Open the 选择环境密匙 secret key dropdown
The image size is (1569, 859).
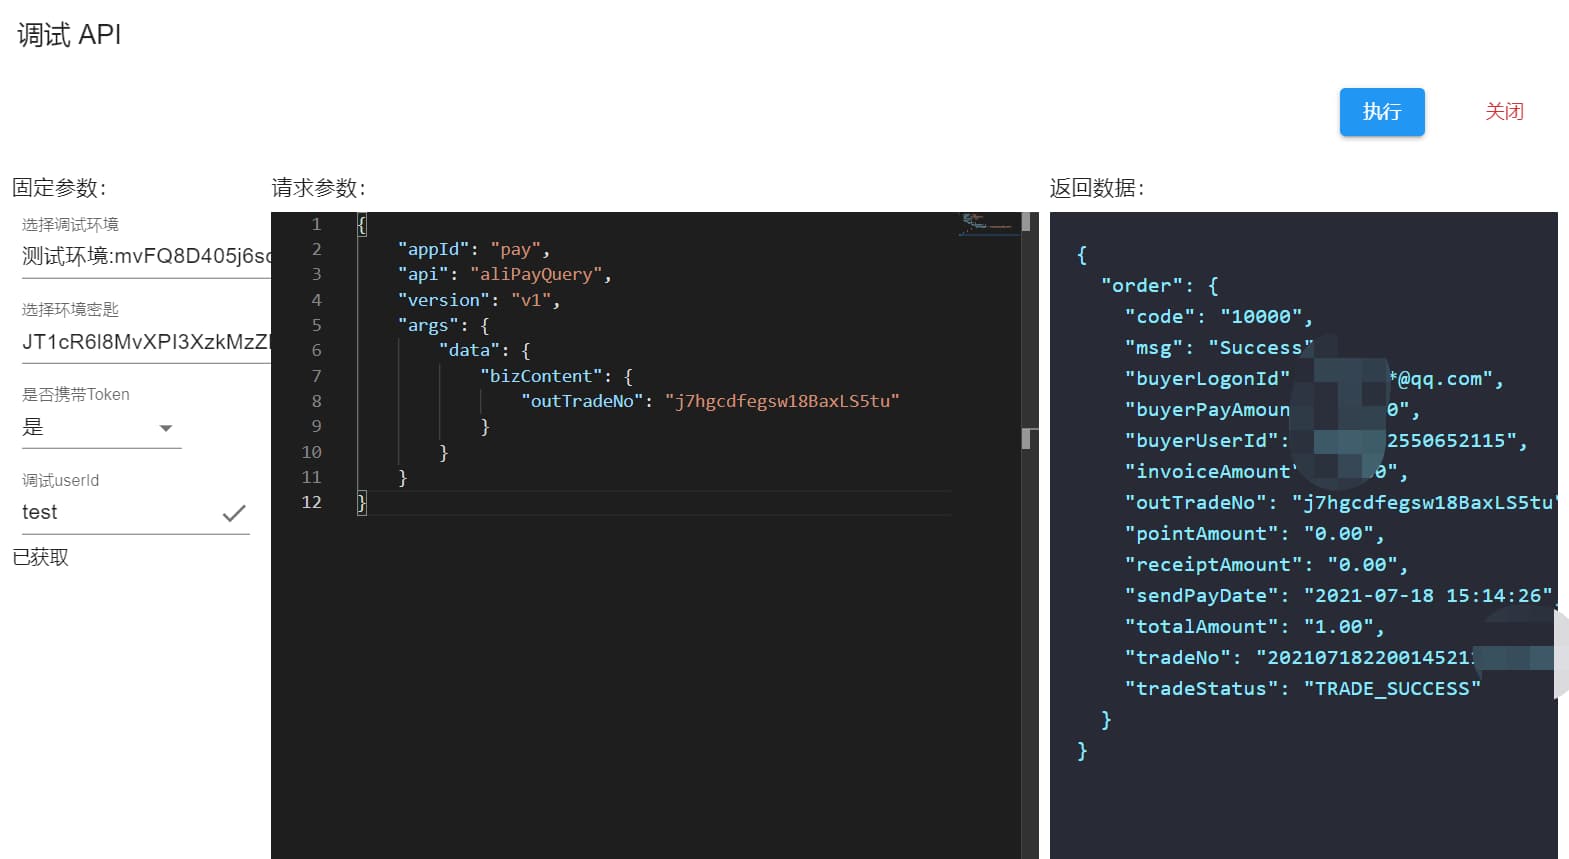[146, 342]
